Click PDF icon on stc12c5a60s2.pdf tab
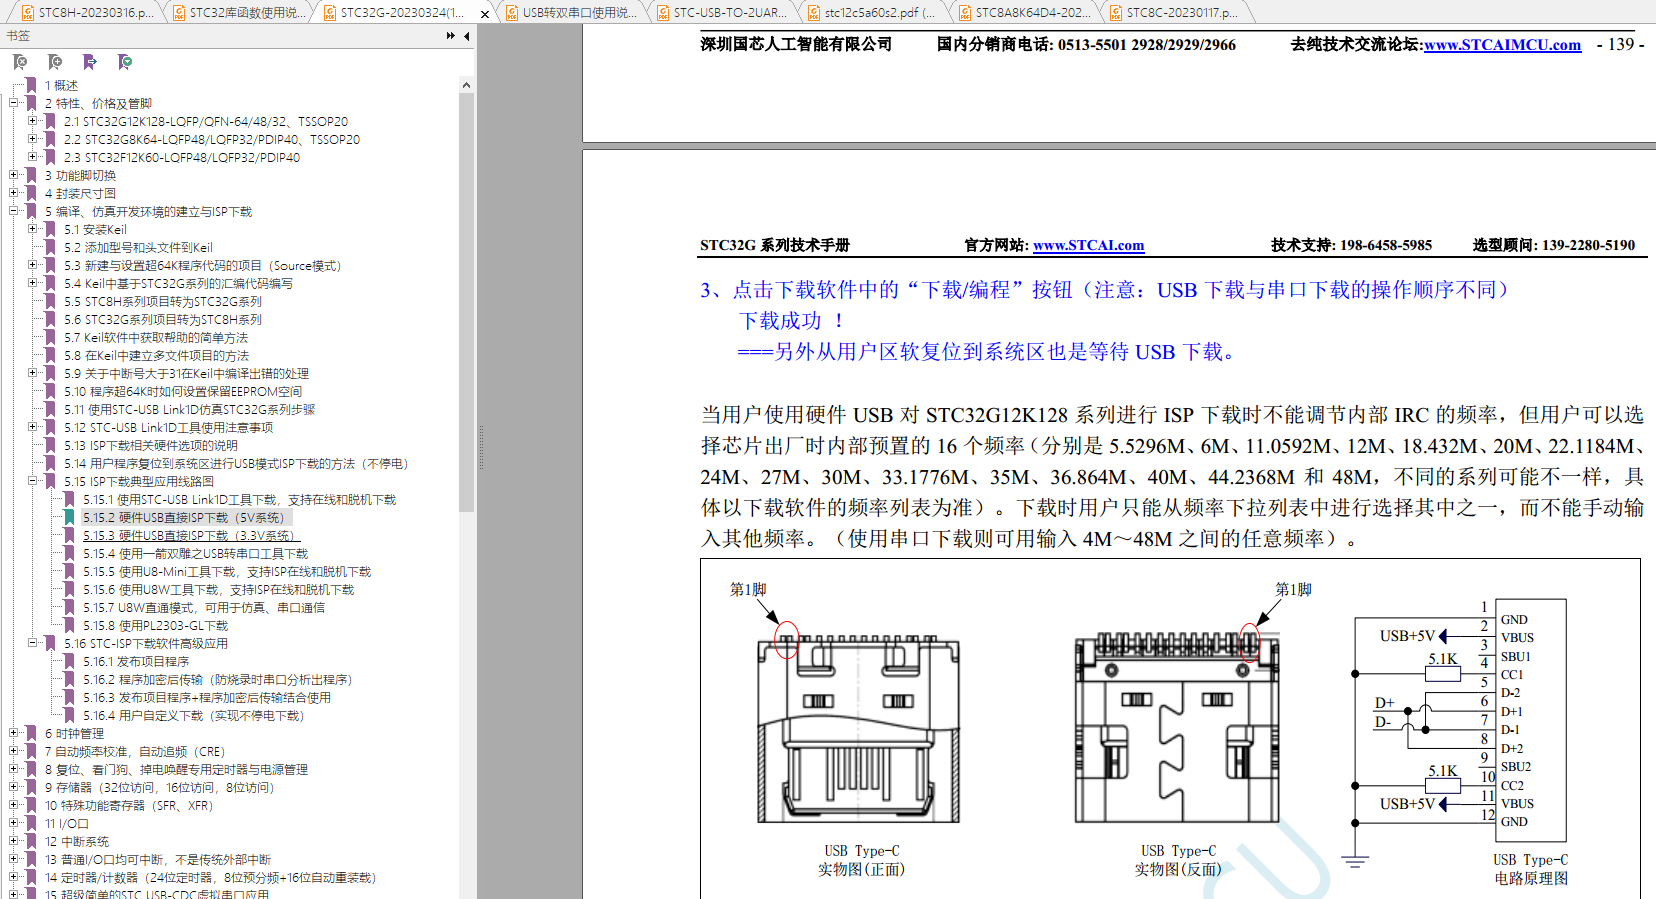 pyautogui.click(x=814, y=13)
